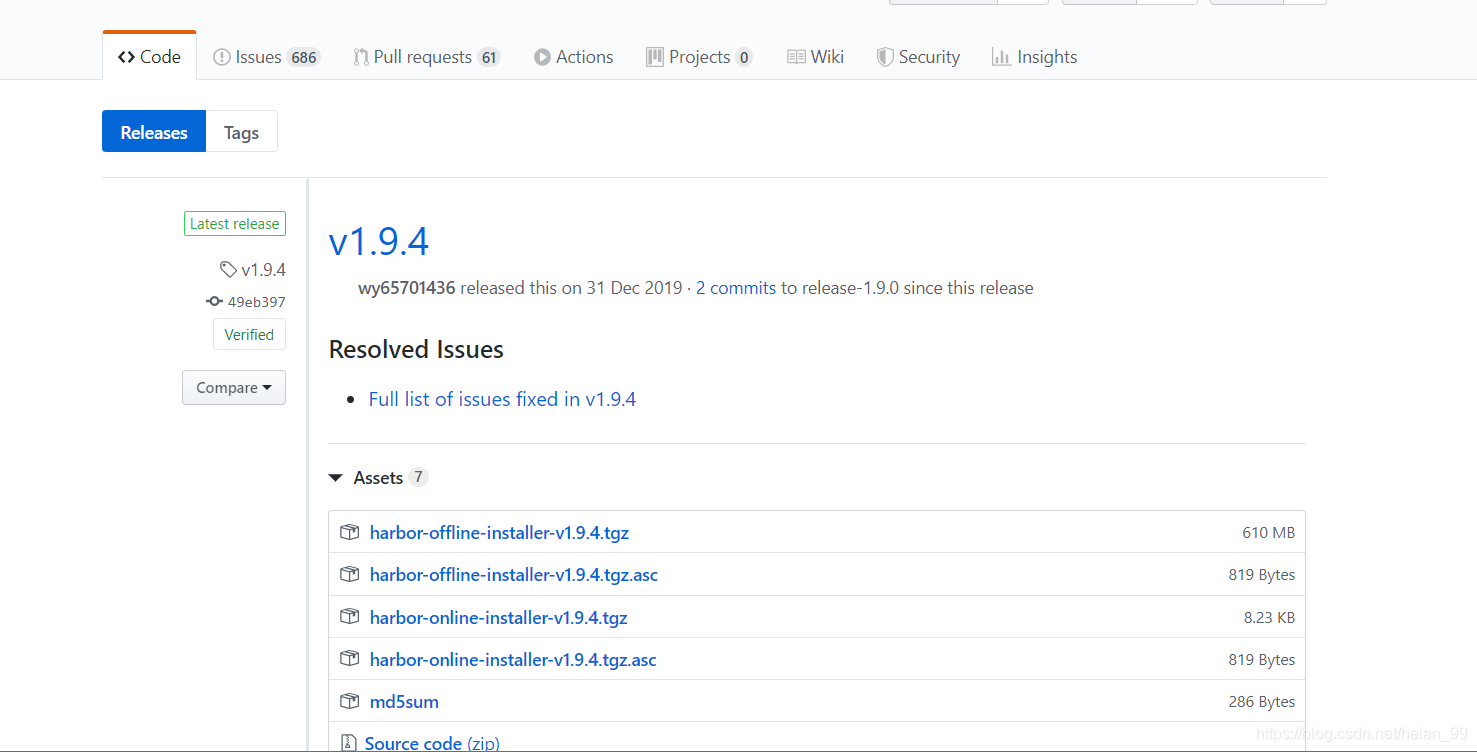View the 2 commits since this release
This screenshot has height=752, width=1477.
point(736,288)
